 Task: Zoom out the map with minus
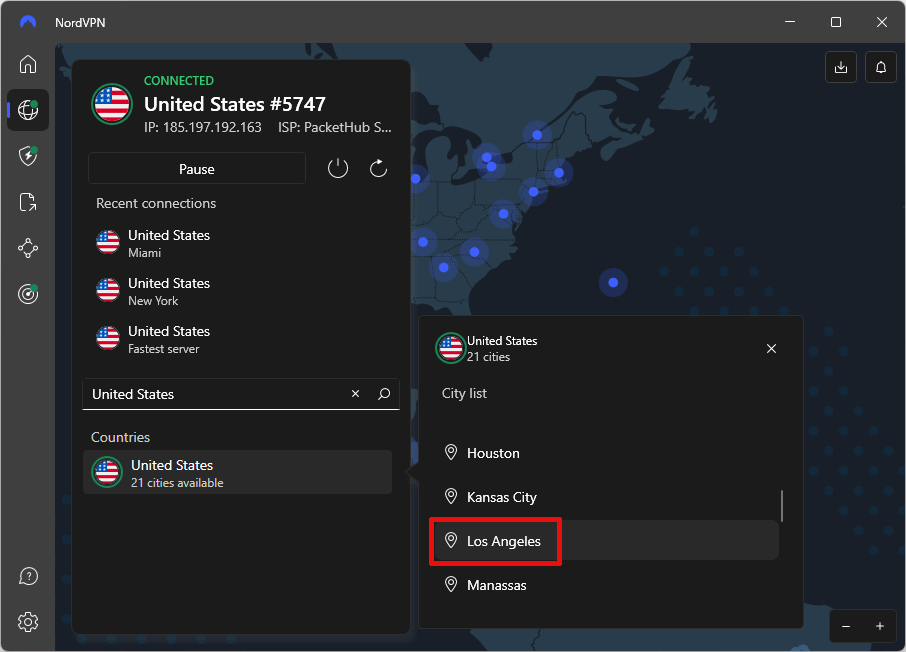pos(846,627)
